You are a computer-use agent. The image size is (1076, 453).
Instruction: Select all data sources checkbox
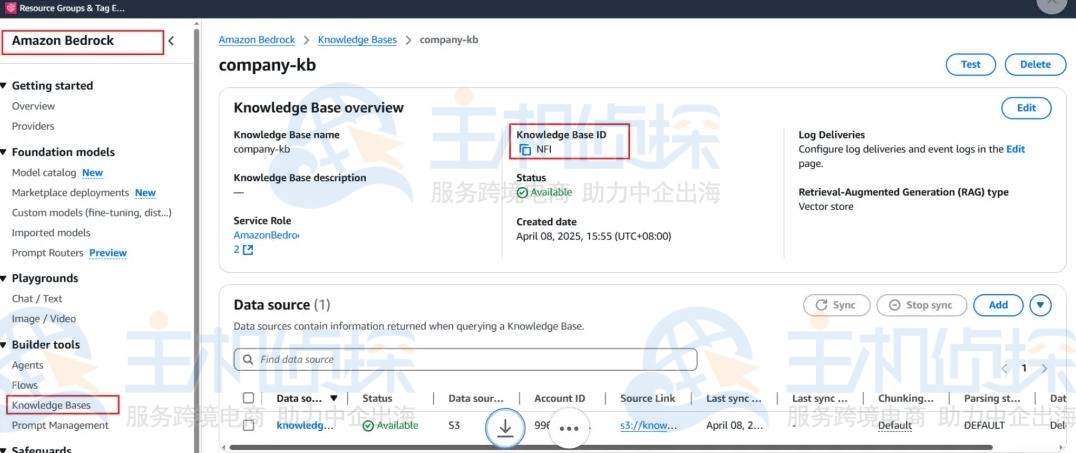pos(248,398)
